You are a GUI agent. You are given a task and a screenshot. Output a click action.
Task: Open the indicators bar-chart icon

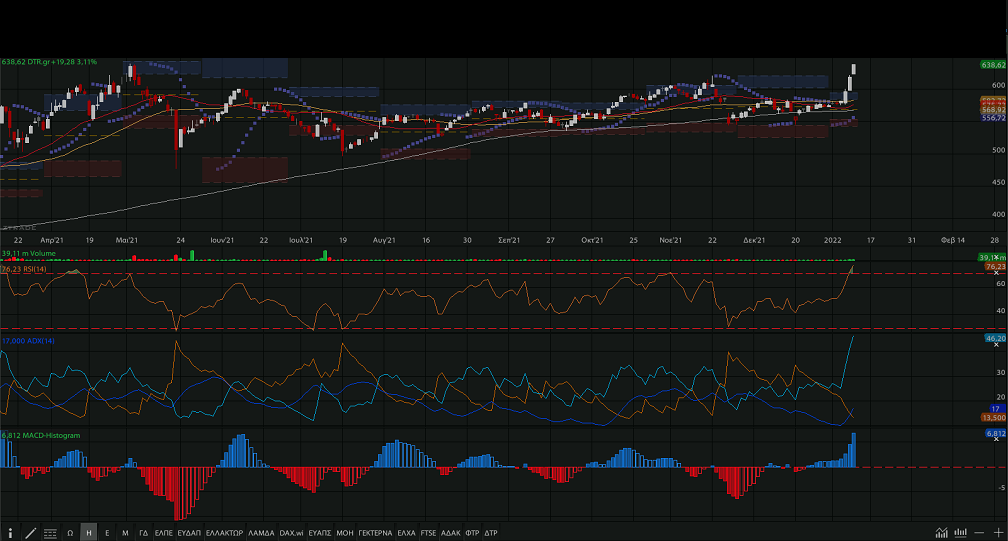960,533
